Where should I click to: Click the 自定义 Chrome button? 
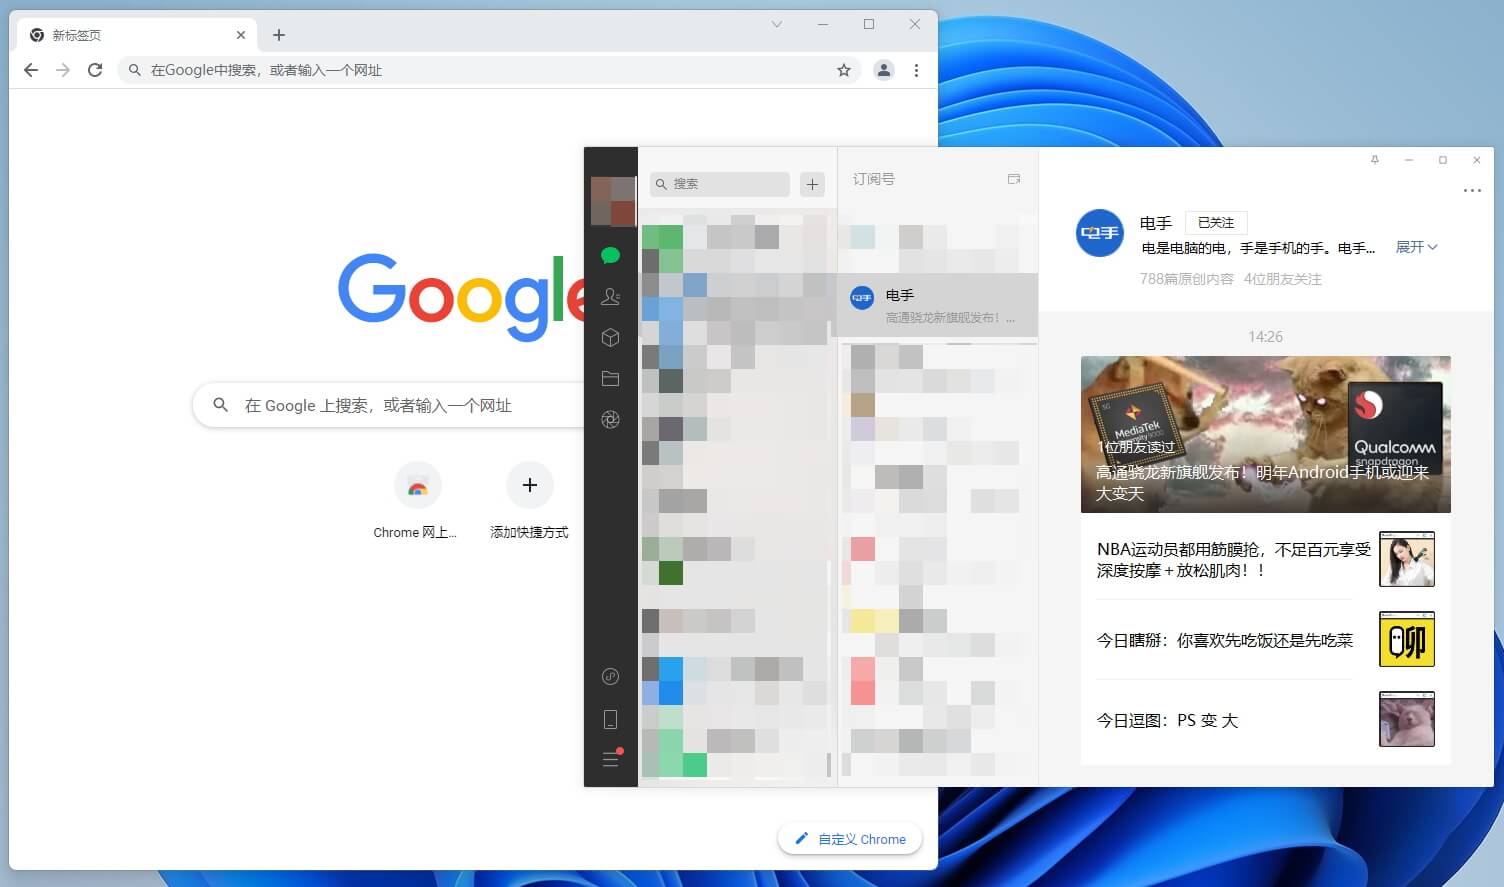click(x=849, y=839)
